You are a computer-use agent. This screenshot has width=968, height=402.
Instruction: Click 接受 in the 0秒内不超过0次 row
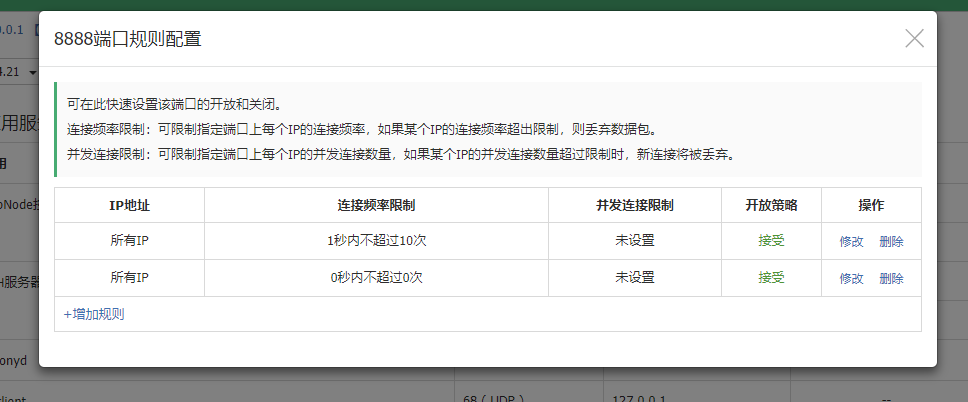click(771, 278)
